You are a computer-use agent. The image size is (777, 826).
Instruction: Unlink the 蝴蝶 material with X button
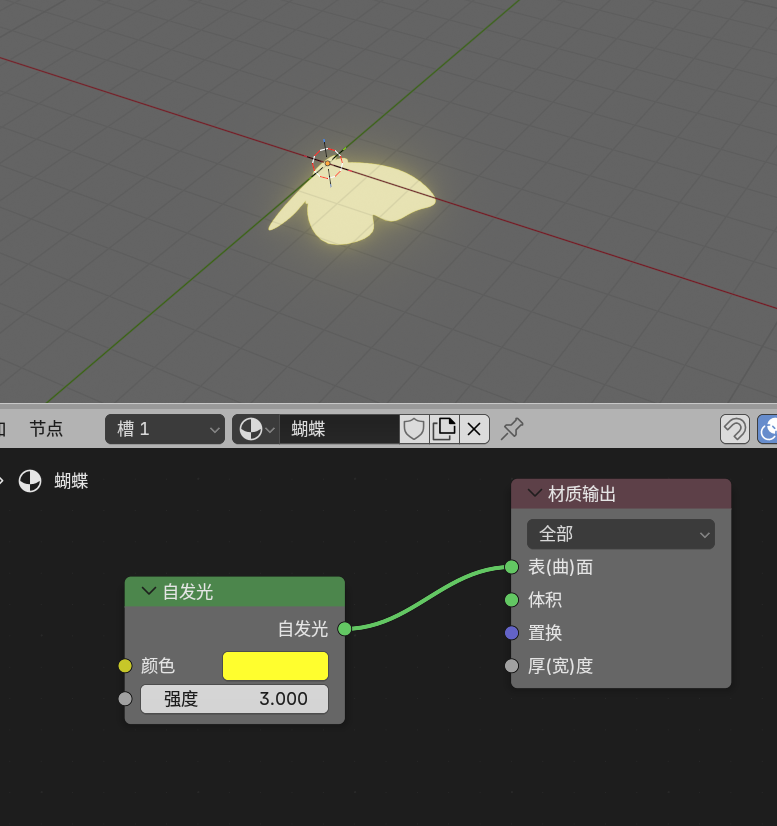474,429
